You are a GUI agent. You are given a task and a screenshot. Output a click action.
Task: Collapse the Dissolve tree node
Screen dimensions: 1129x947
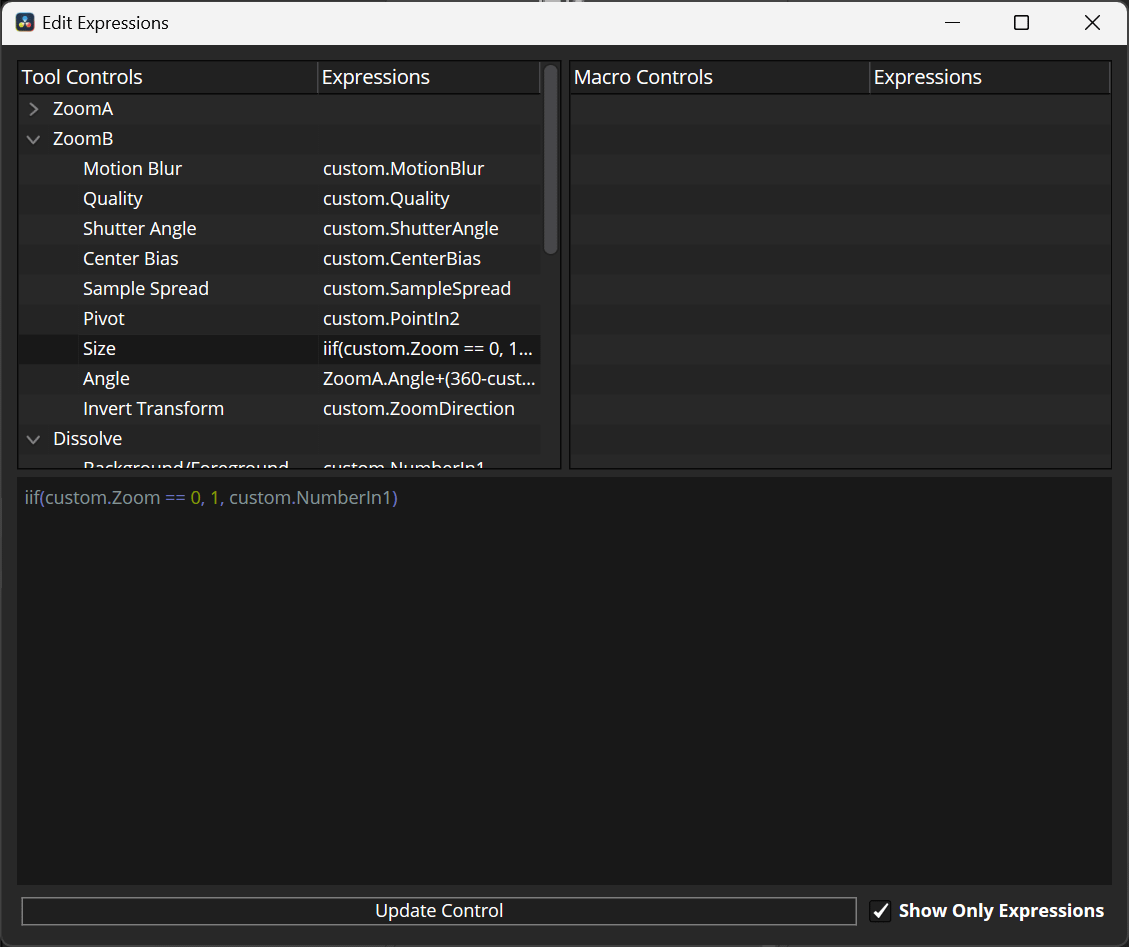tap(34, 439)
